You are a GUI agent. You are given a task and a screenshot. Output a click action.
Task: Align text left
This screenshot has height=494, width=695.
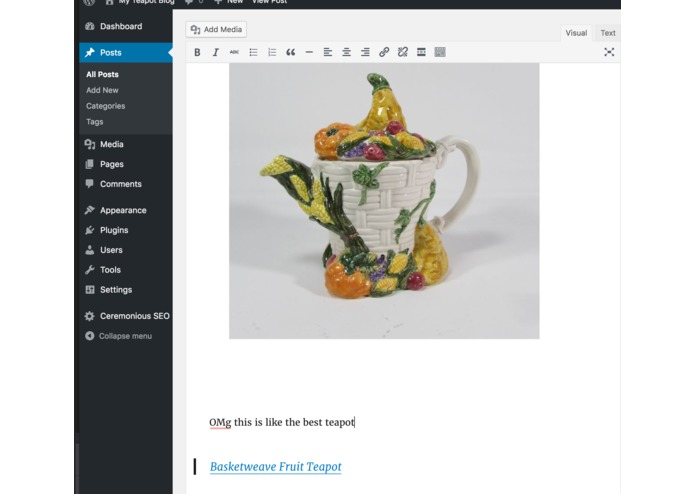click(328, 52)
